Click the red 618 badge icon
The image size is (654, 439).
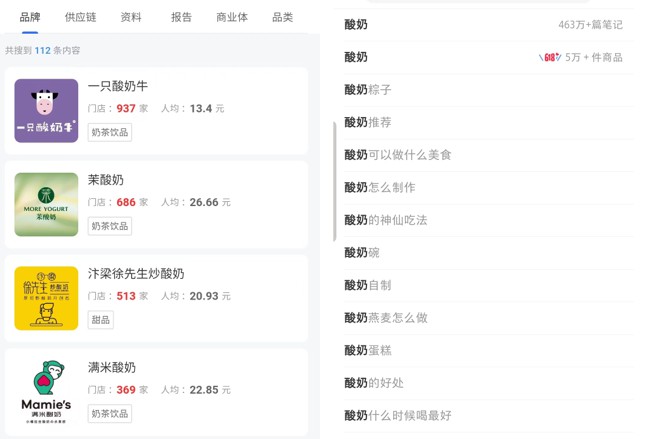click(550, 57)
